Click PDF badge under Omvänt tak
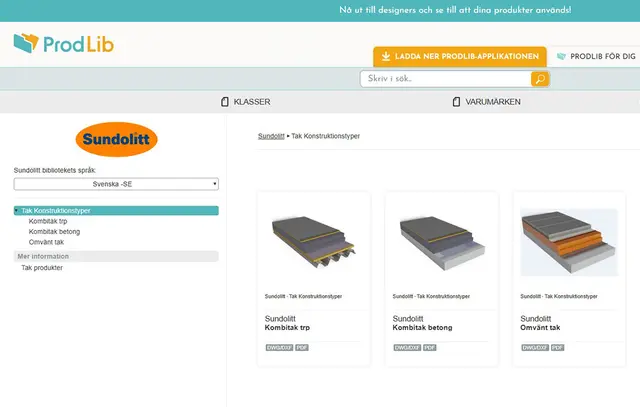Viewport: 640px width, 407px height. (558, 348)
